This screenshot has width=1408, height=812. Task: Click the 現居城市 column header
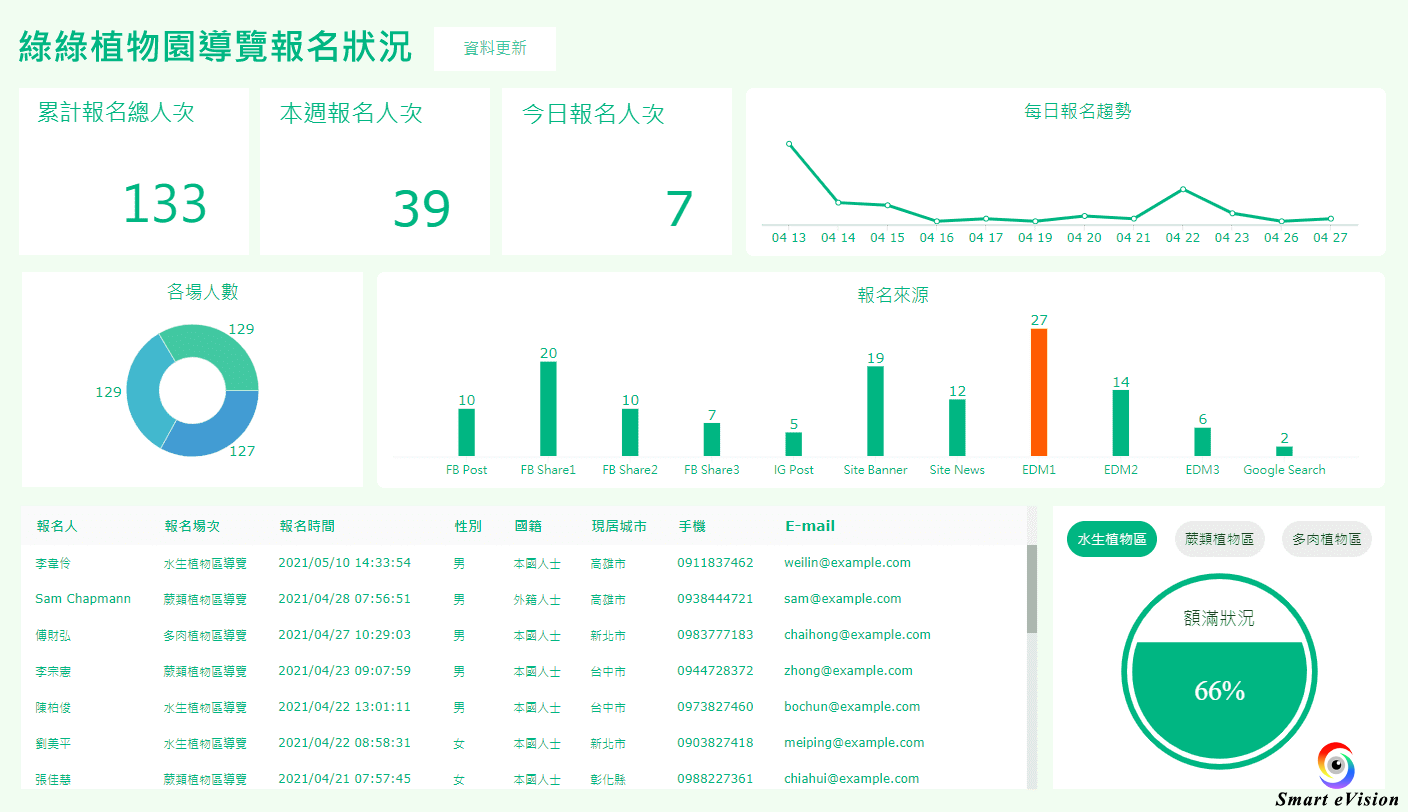619,526
